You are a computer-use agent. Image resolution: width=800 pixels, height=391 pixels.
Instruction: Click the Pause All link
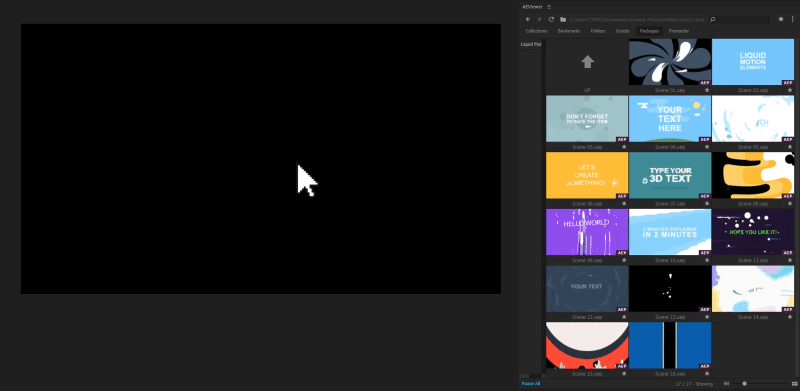(x=531, y=383)
